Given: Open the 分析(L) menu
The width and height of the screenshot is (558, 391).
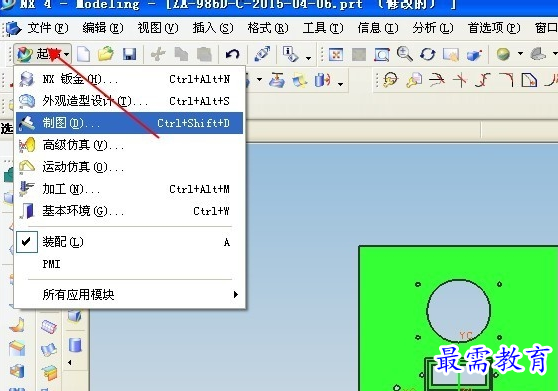Looking at the screenshot, I should (433, 28).
